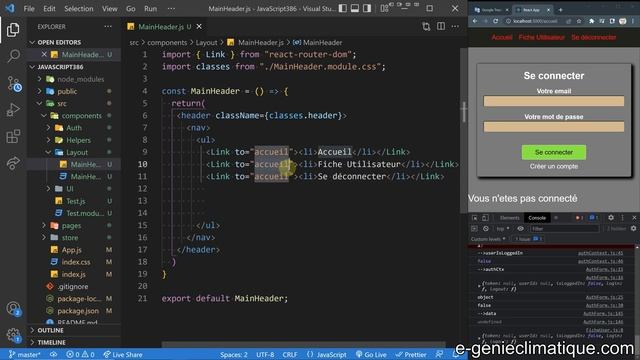The image size is (640, 360).
Task: Open editor More Actions ellipsis
Action: [455, 27]
